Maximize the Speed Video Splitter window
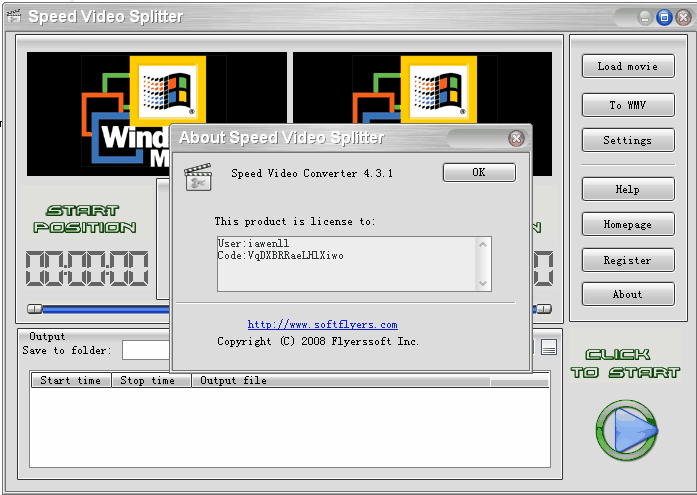The height and width of the screenshot is (495, 697). click(664, 17)
